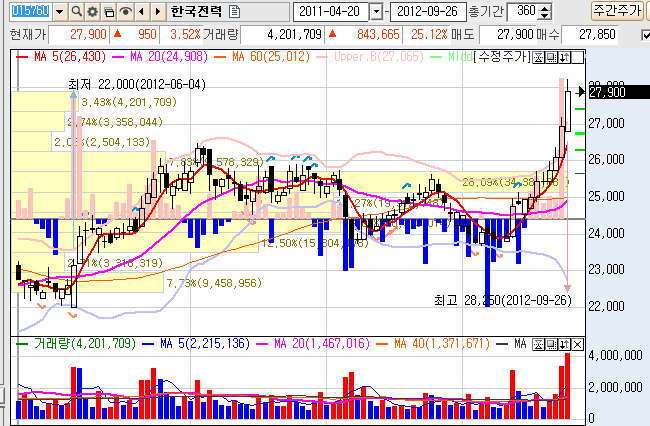Increase the 총기간 period spinner up arrow
The height and width of the screenshot is (426, 650).
point(545,8)
